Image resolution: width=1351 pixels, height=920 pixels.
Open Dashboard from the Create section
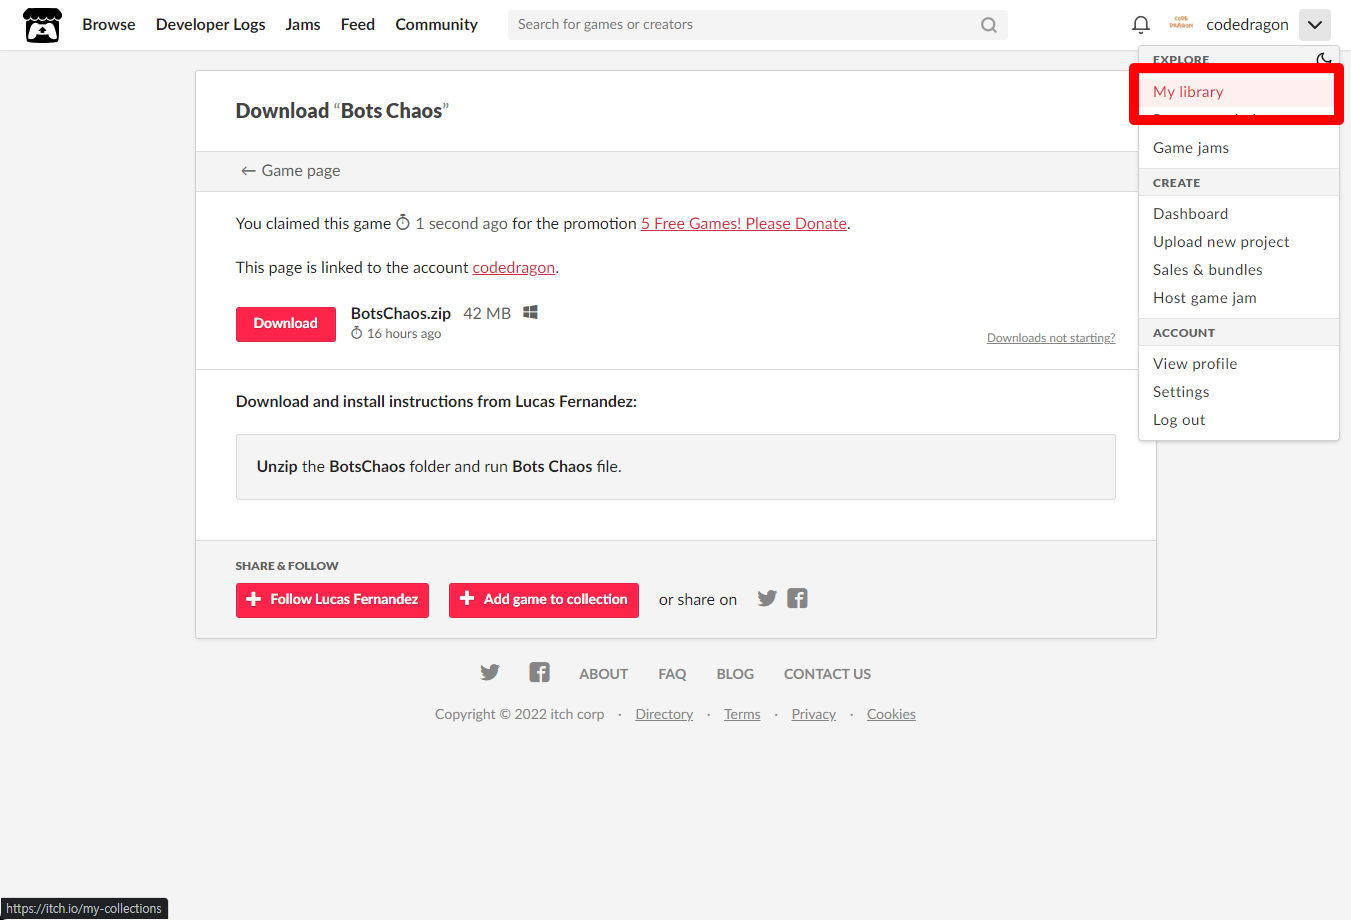1239,214
